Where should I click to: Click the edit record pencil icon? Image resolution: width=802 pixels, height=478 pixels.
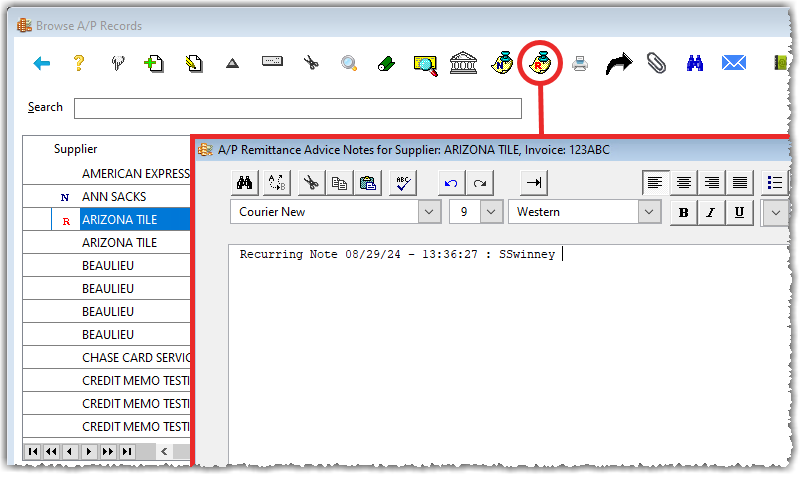click(194, 64)
